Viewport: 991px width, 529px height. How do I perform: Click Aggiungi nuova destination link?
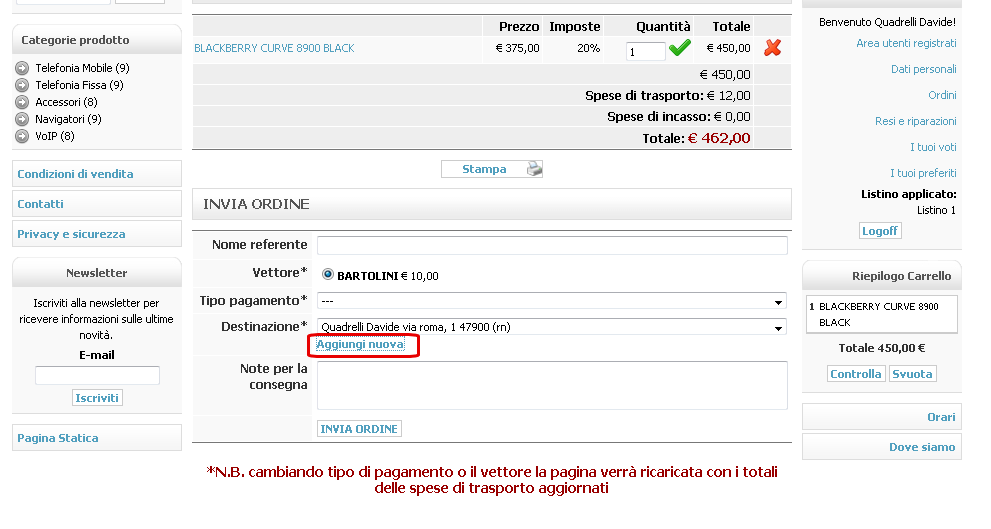360,344
